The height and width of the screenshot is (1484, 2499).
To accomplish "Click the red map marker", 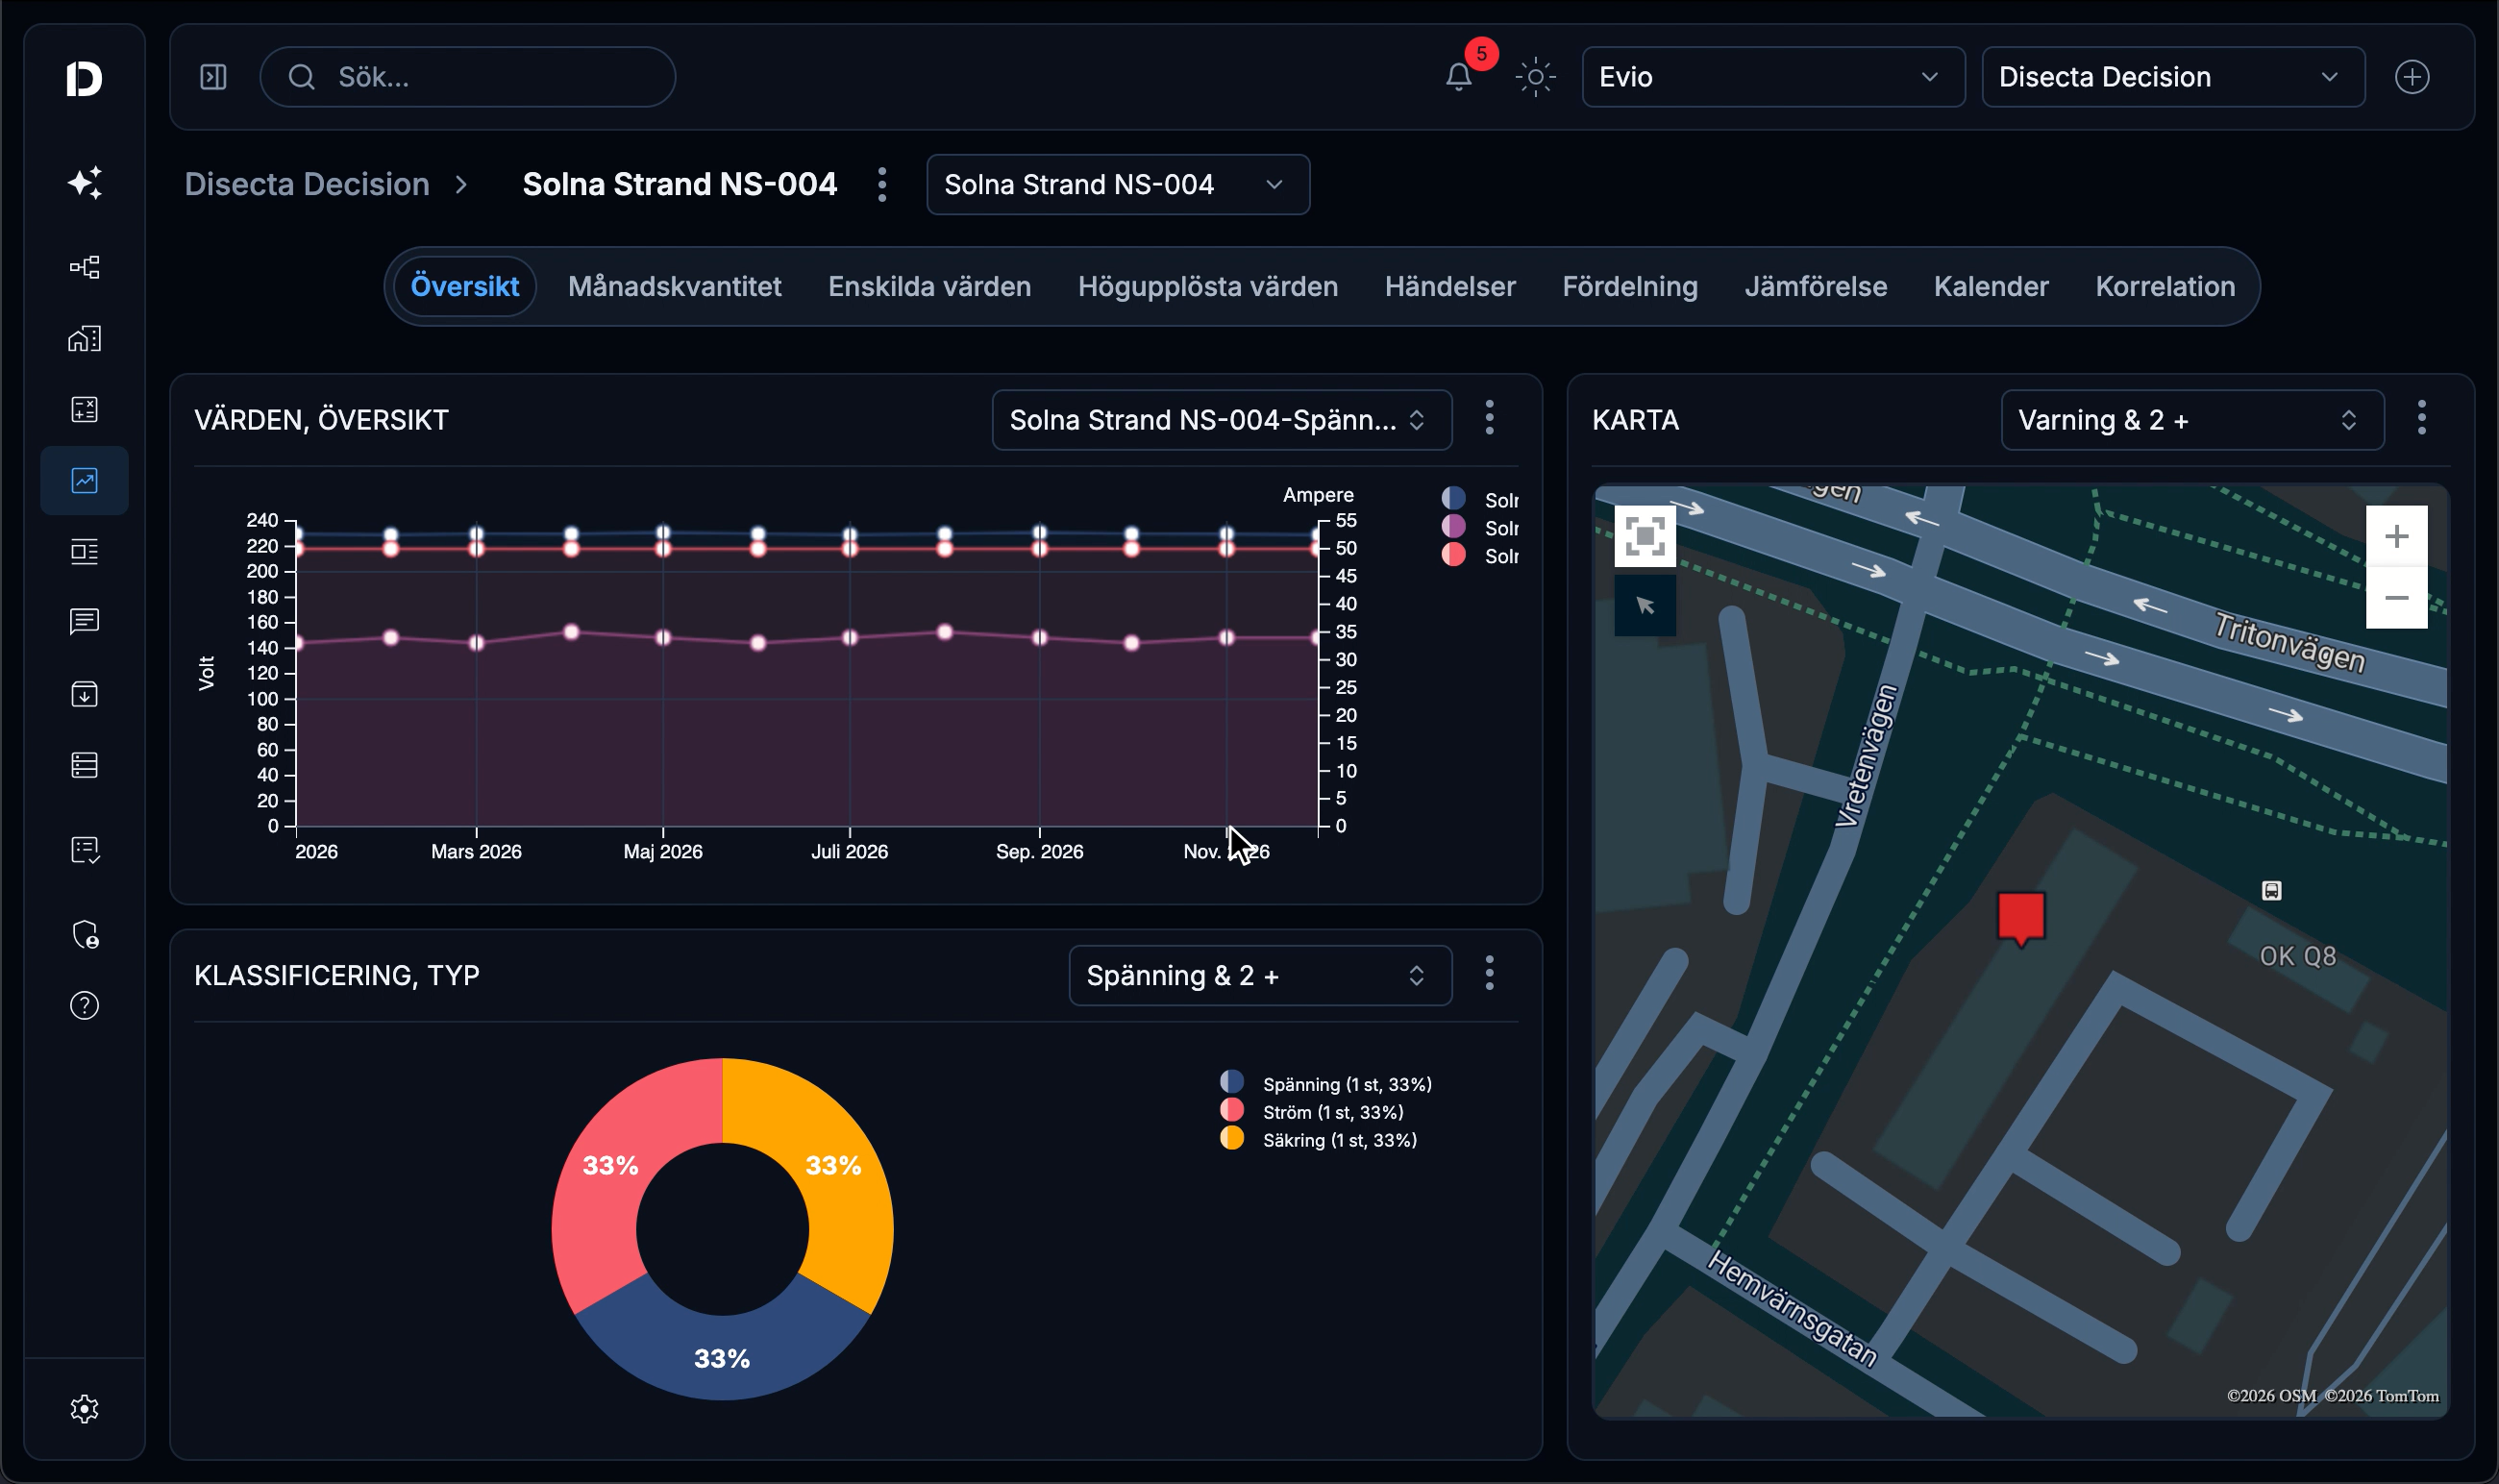I will 2021,918.
